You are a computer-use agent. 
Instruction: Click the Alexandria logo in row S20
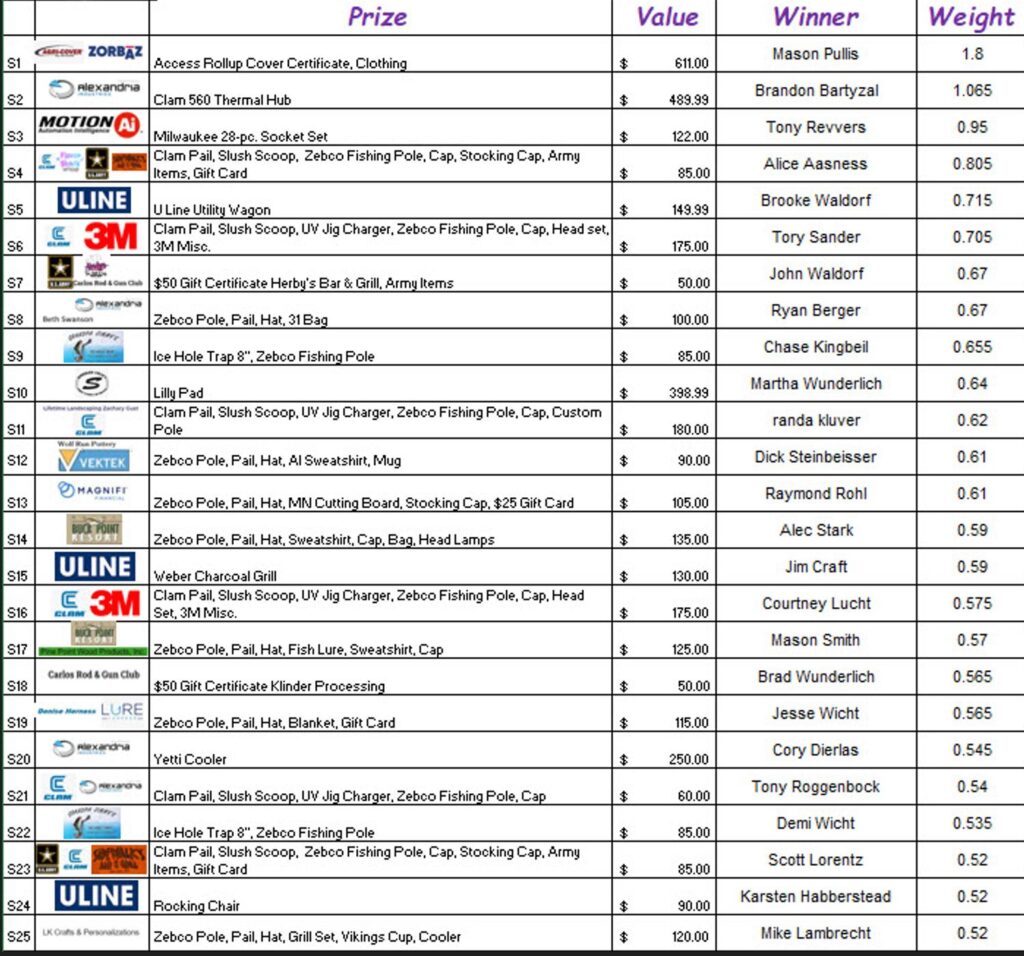click(x=91, y=748)
